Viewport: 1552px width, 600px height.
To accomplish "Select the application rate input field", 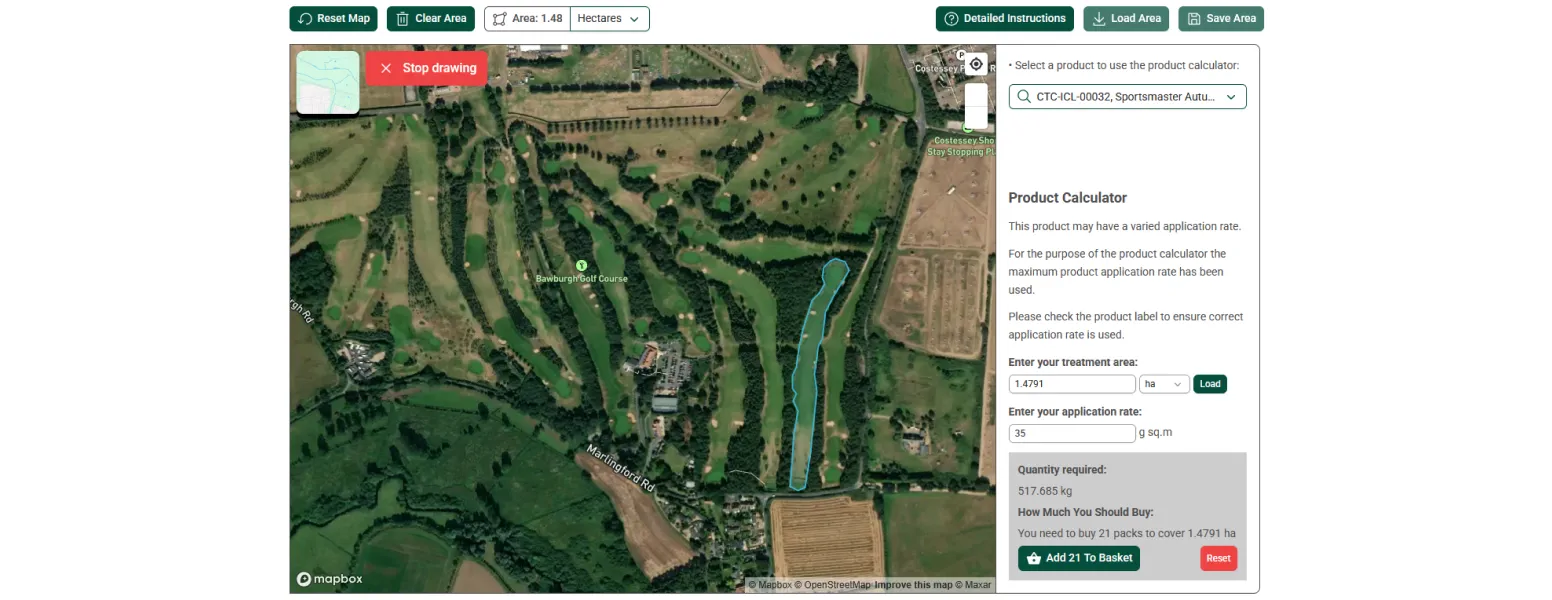I will click(x=1071, y=432).
